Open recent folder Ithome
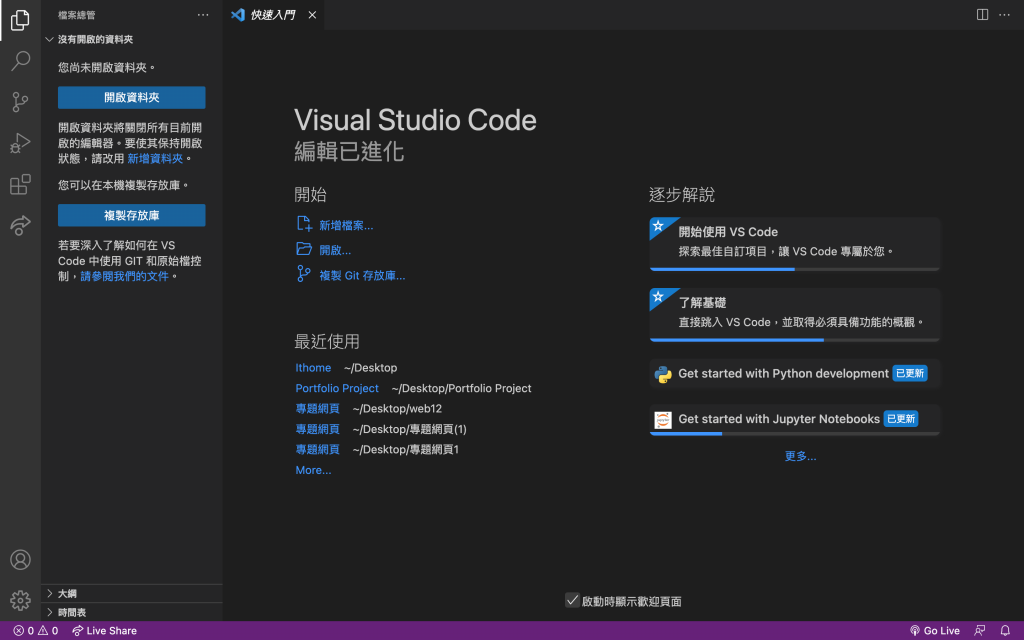The width and height of the screenshot is (1024, 640). tap(313, 368)
